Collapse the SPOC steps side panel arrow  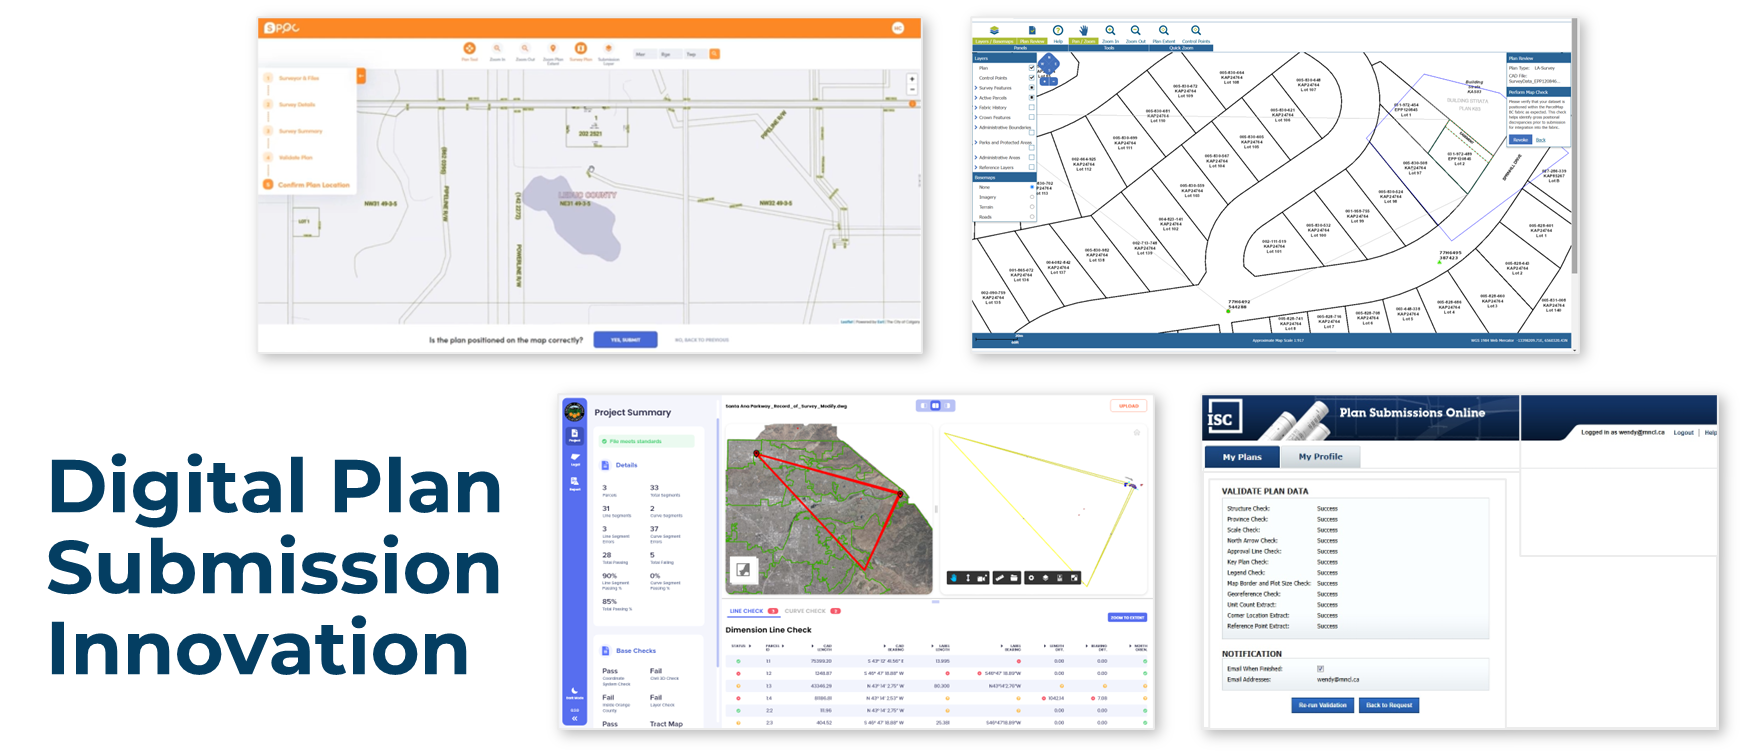click(361, 76)
